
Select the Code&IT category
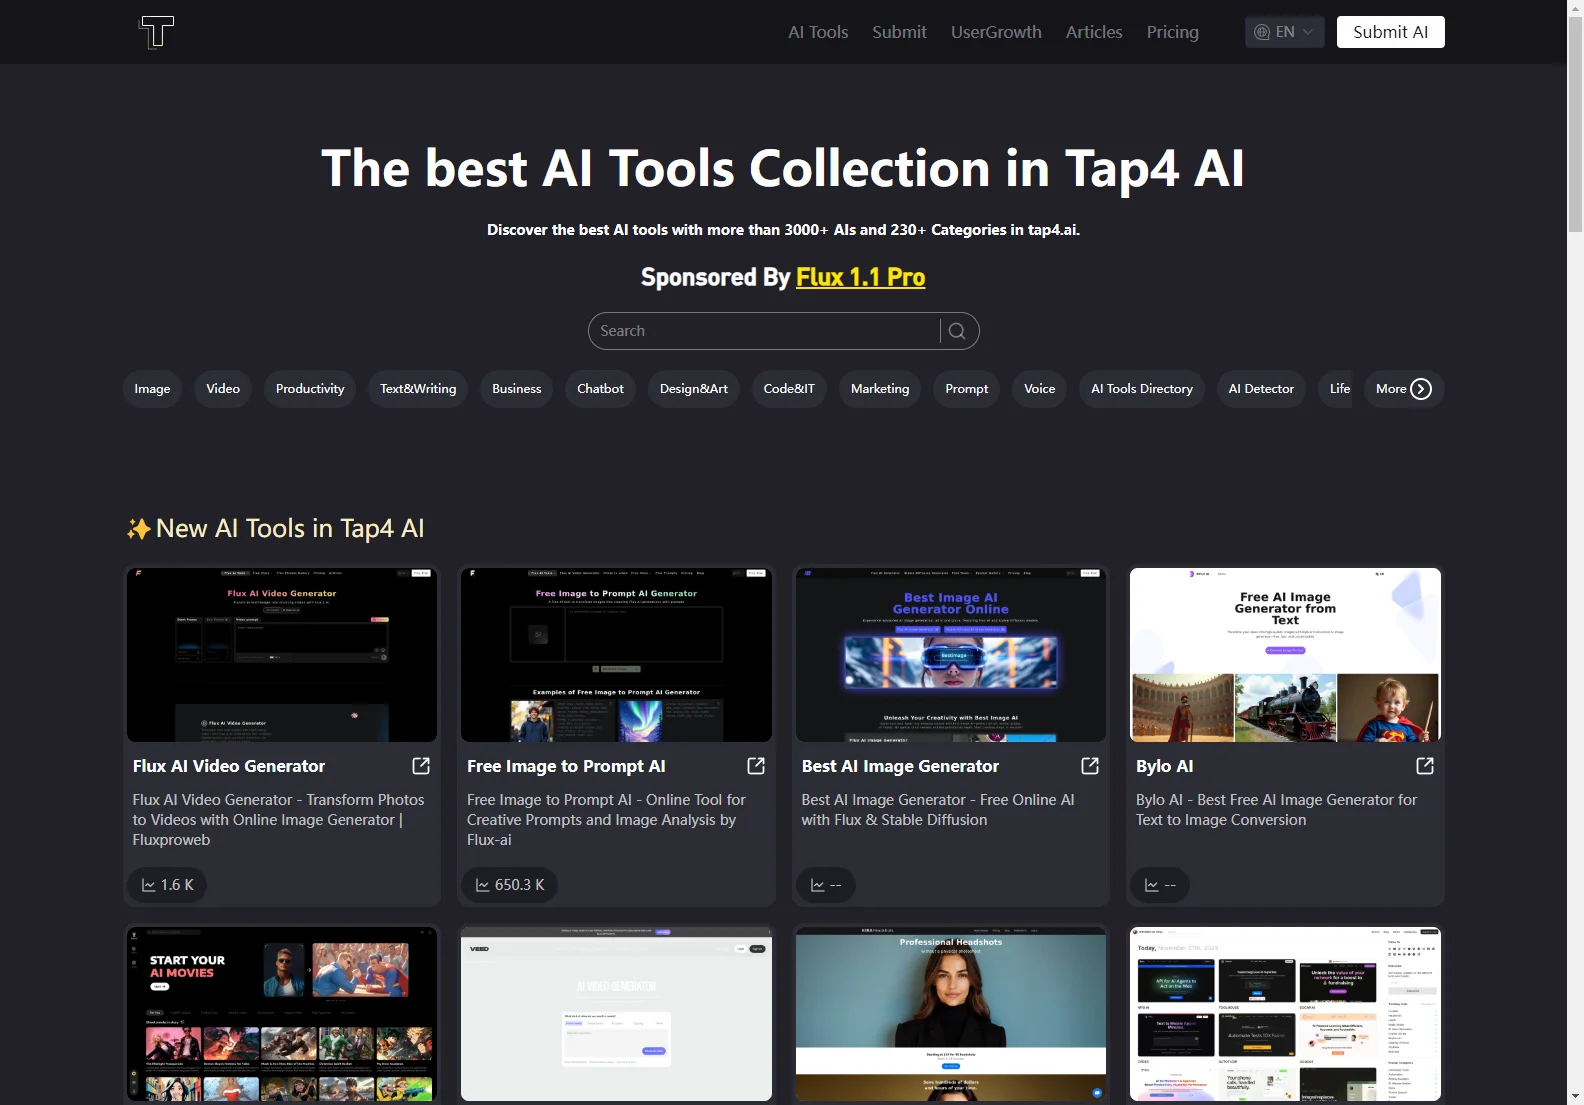click(x=789, y=389)
